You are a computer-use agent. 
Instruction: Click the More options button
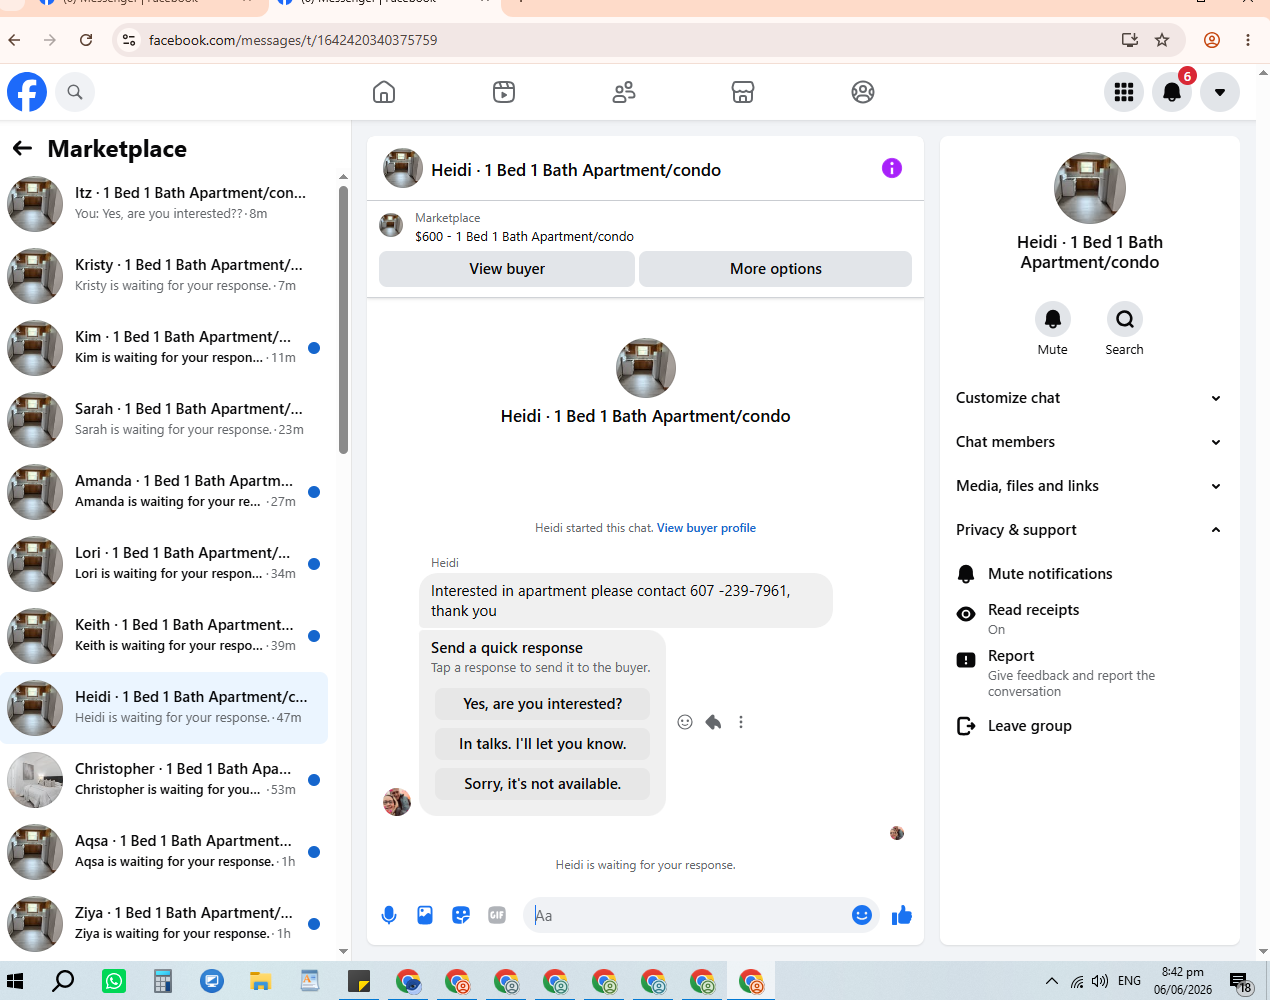[x=775, y=269]
